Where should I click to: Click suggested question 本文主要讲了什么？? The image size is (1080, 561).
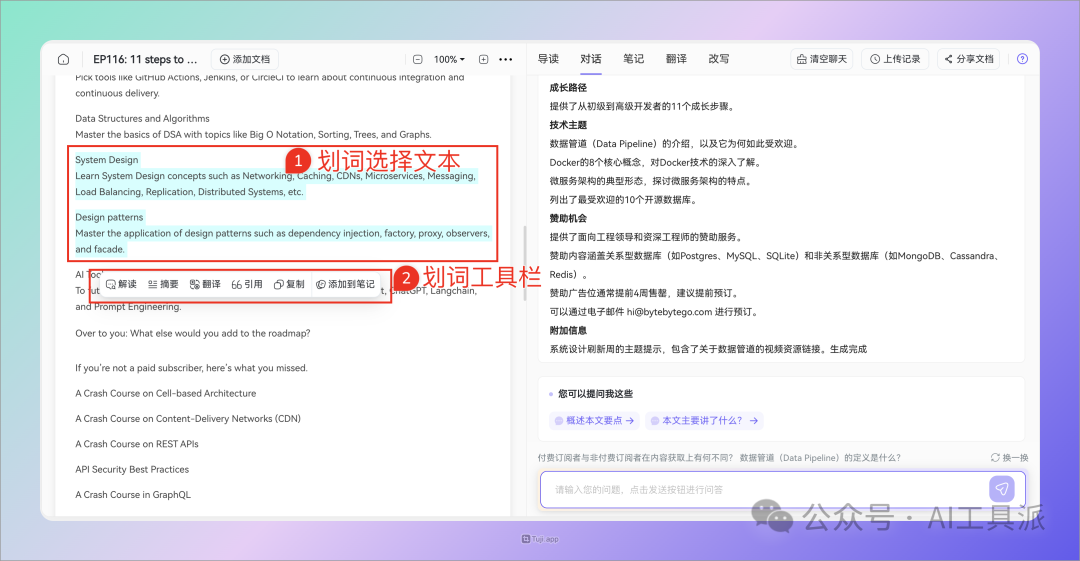point(704,420)
